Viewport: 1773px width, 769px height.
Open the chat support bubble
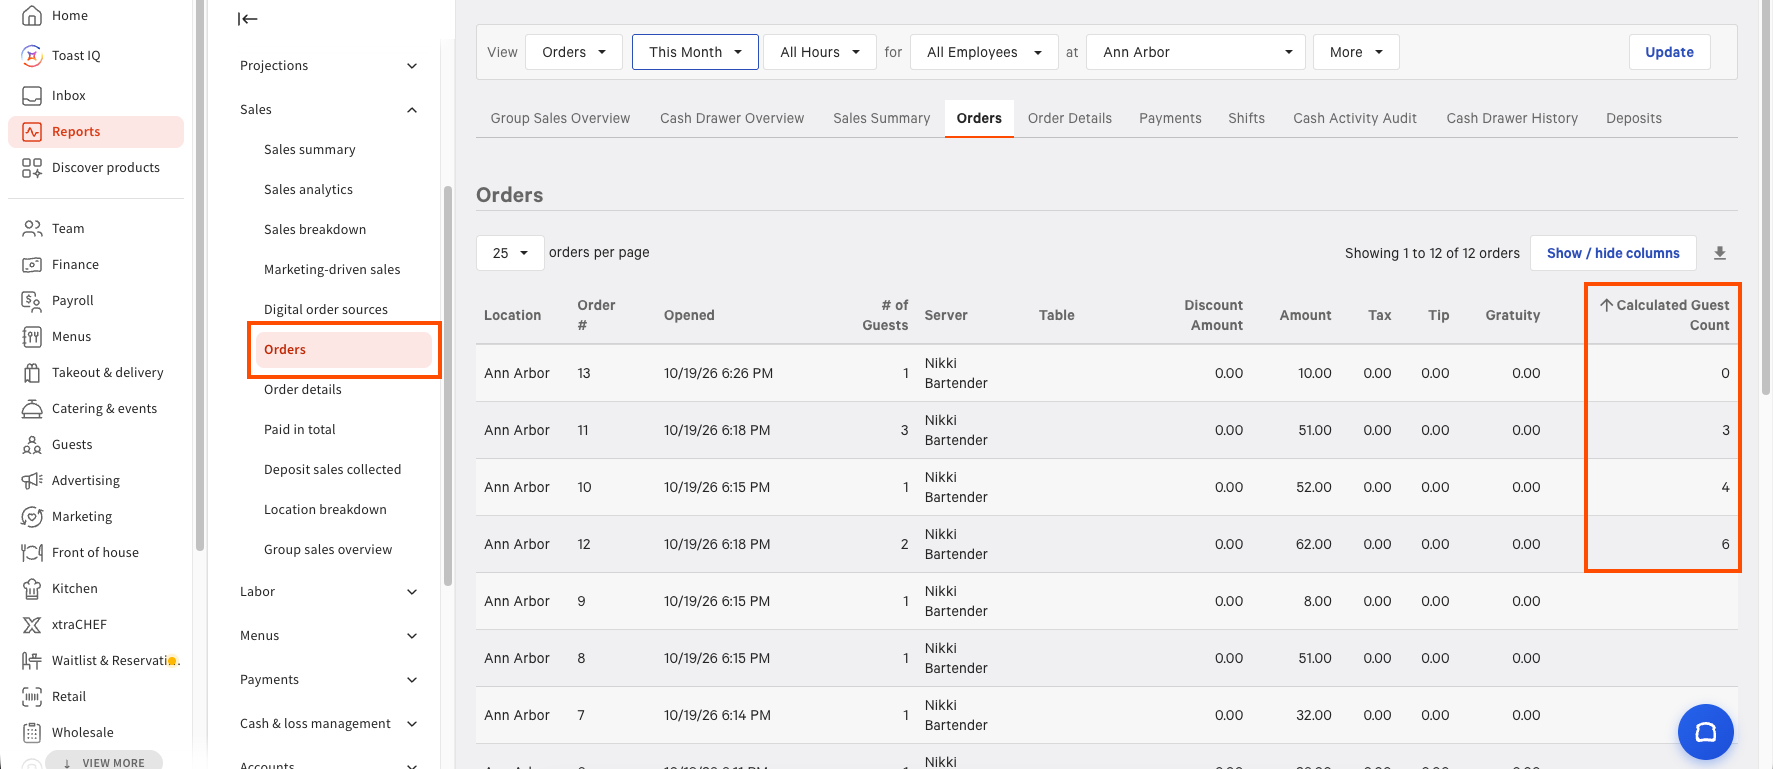pos(1706,732)
